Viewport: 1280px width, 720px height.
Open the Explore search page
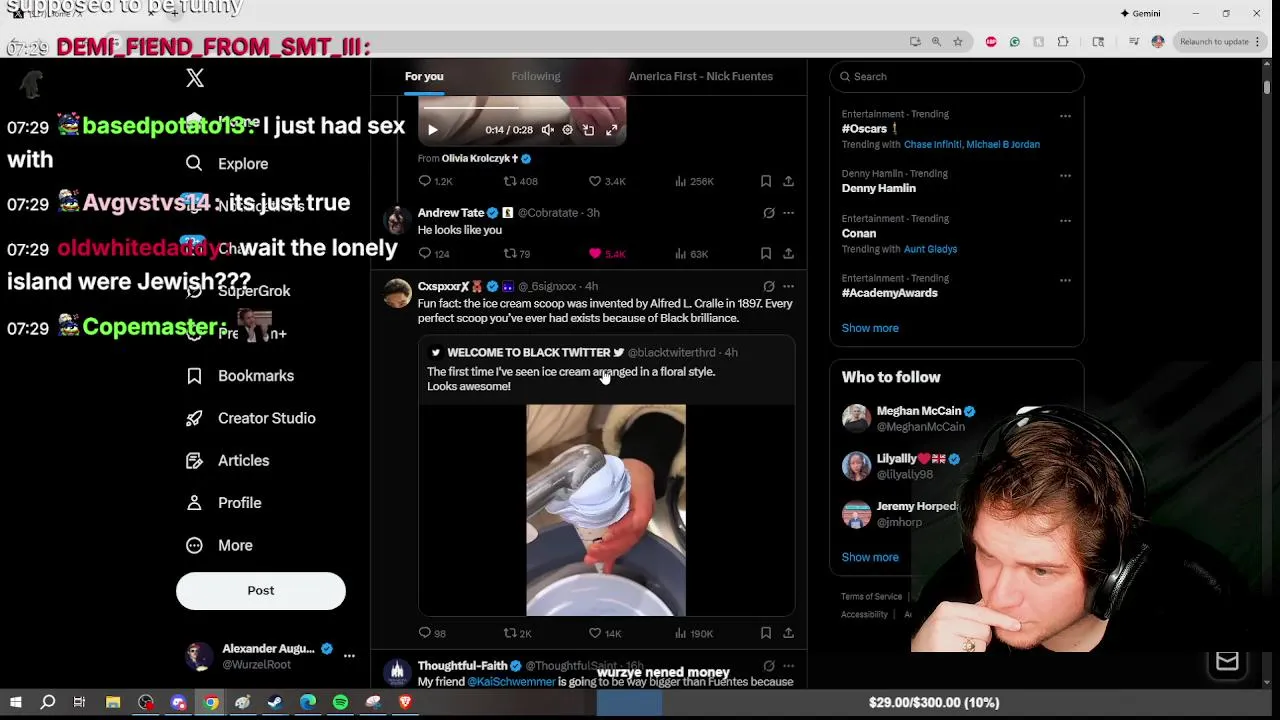[x=228, y=163]
